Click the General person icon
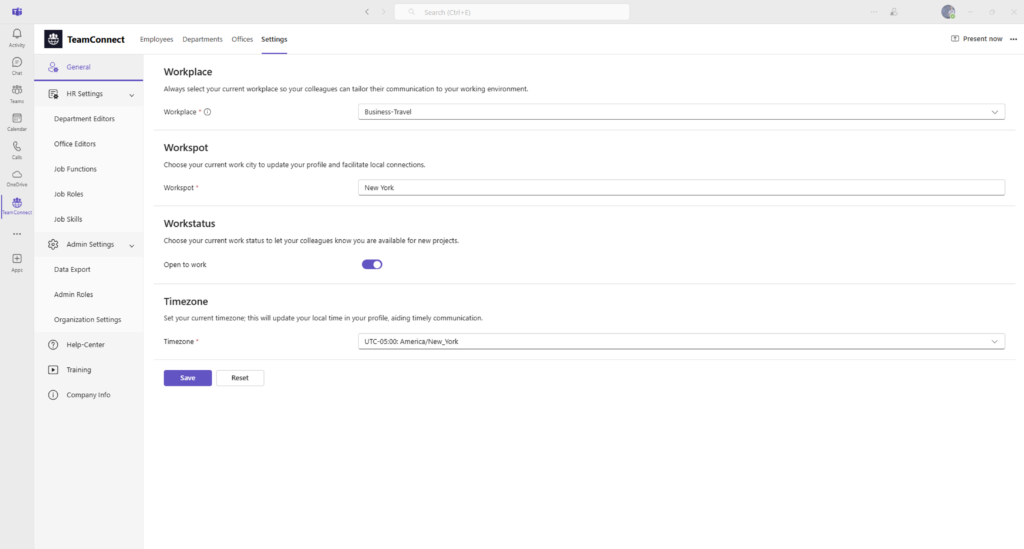Image resolution: width=1024 pixels, height=549 pixels. pyautogui.click(x=53, y=67)
